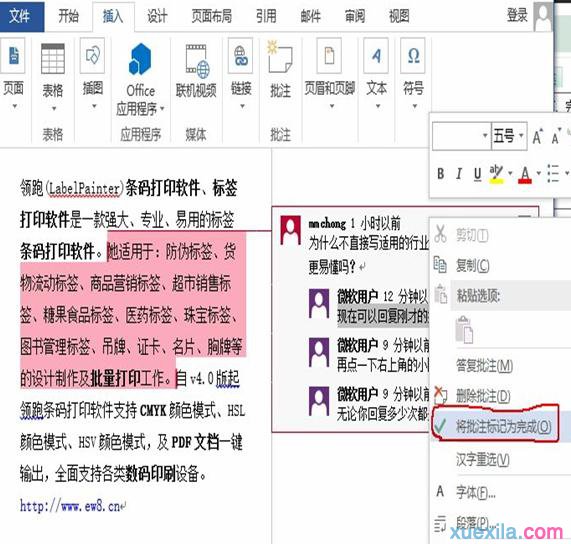571x544 pixels.
Task: Click the bold text 批量打印 in document
Action: (115, 379)
